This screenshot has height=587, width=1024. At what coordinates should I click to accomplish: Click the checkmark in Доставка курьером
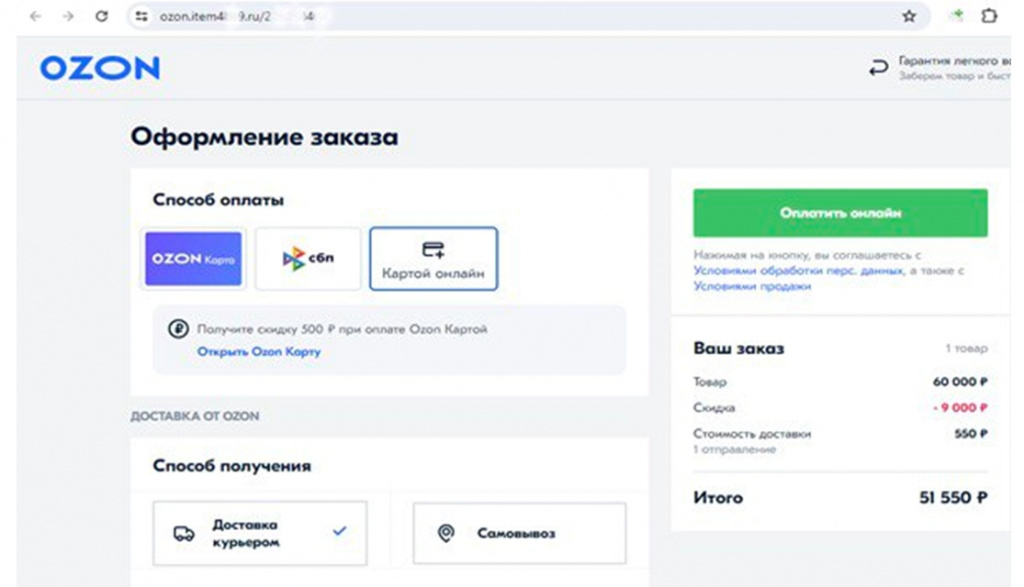pyautogui.click(x=340, y=531)
